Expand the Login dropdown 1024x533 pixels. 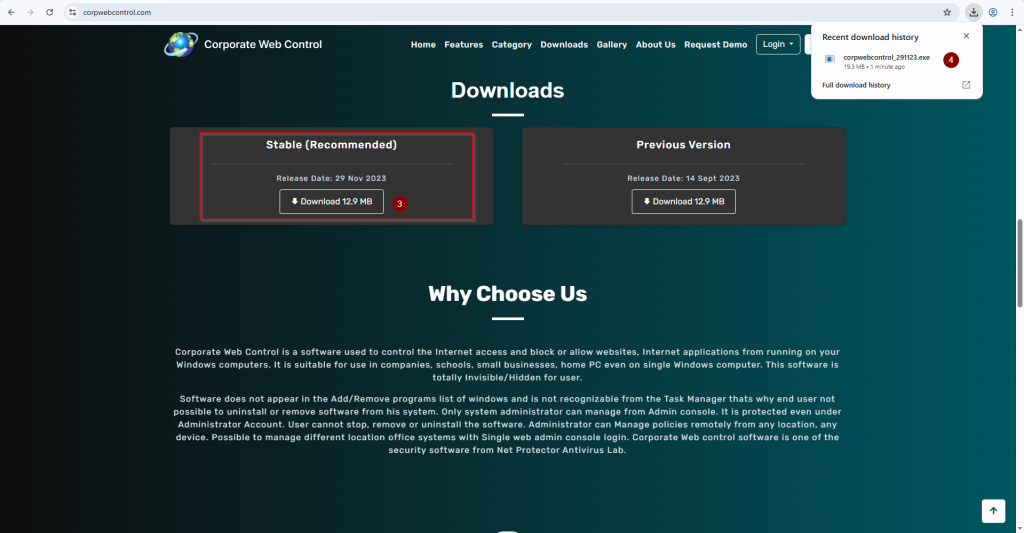click(x=778, y=44)
